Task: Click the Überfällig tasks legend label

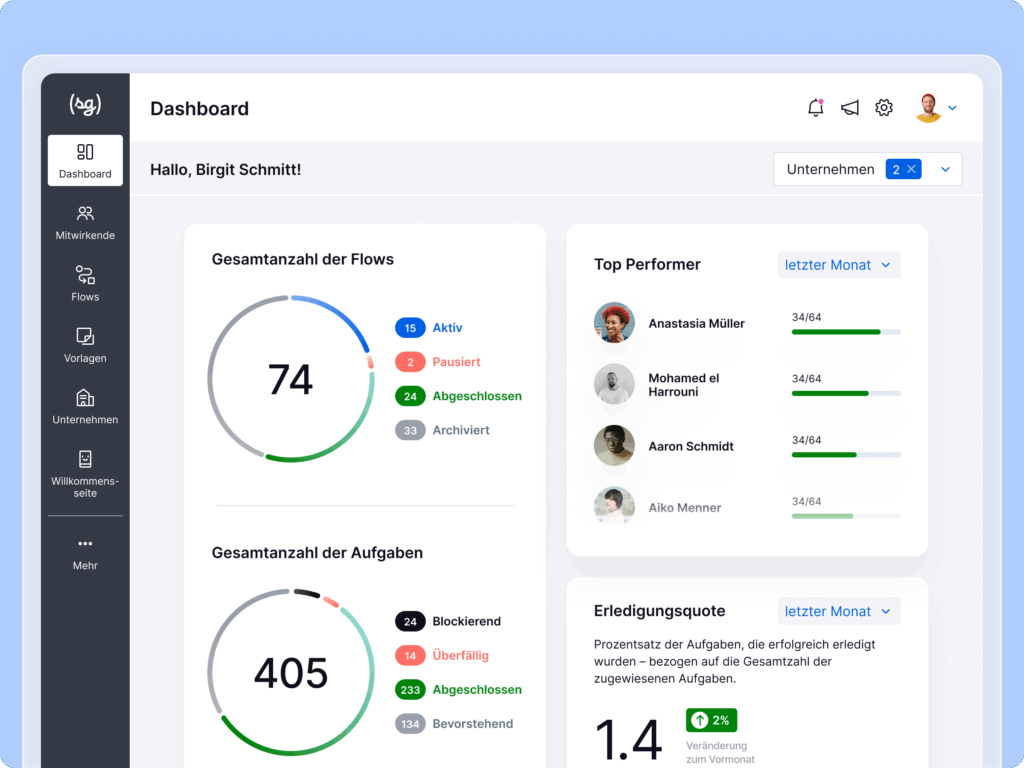Action: [460, 656]
